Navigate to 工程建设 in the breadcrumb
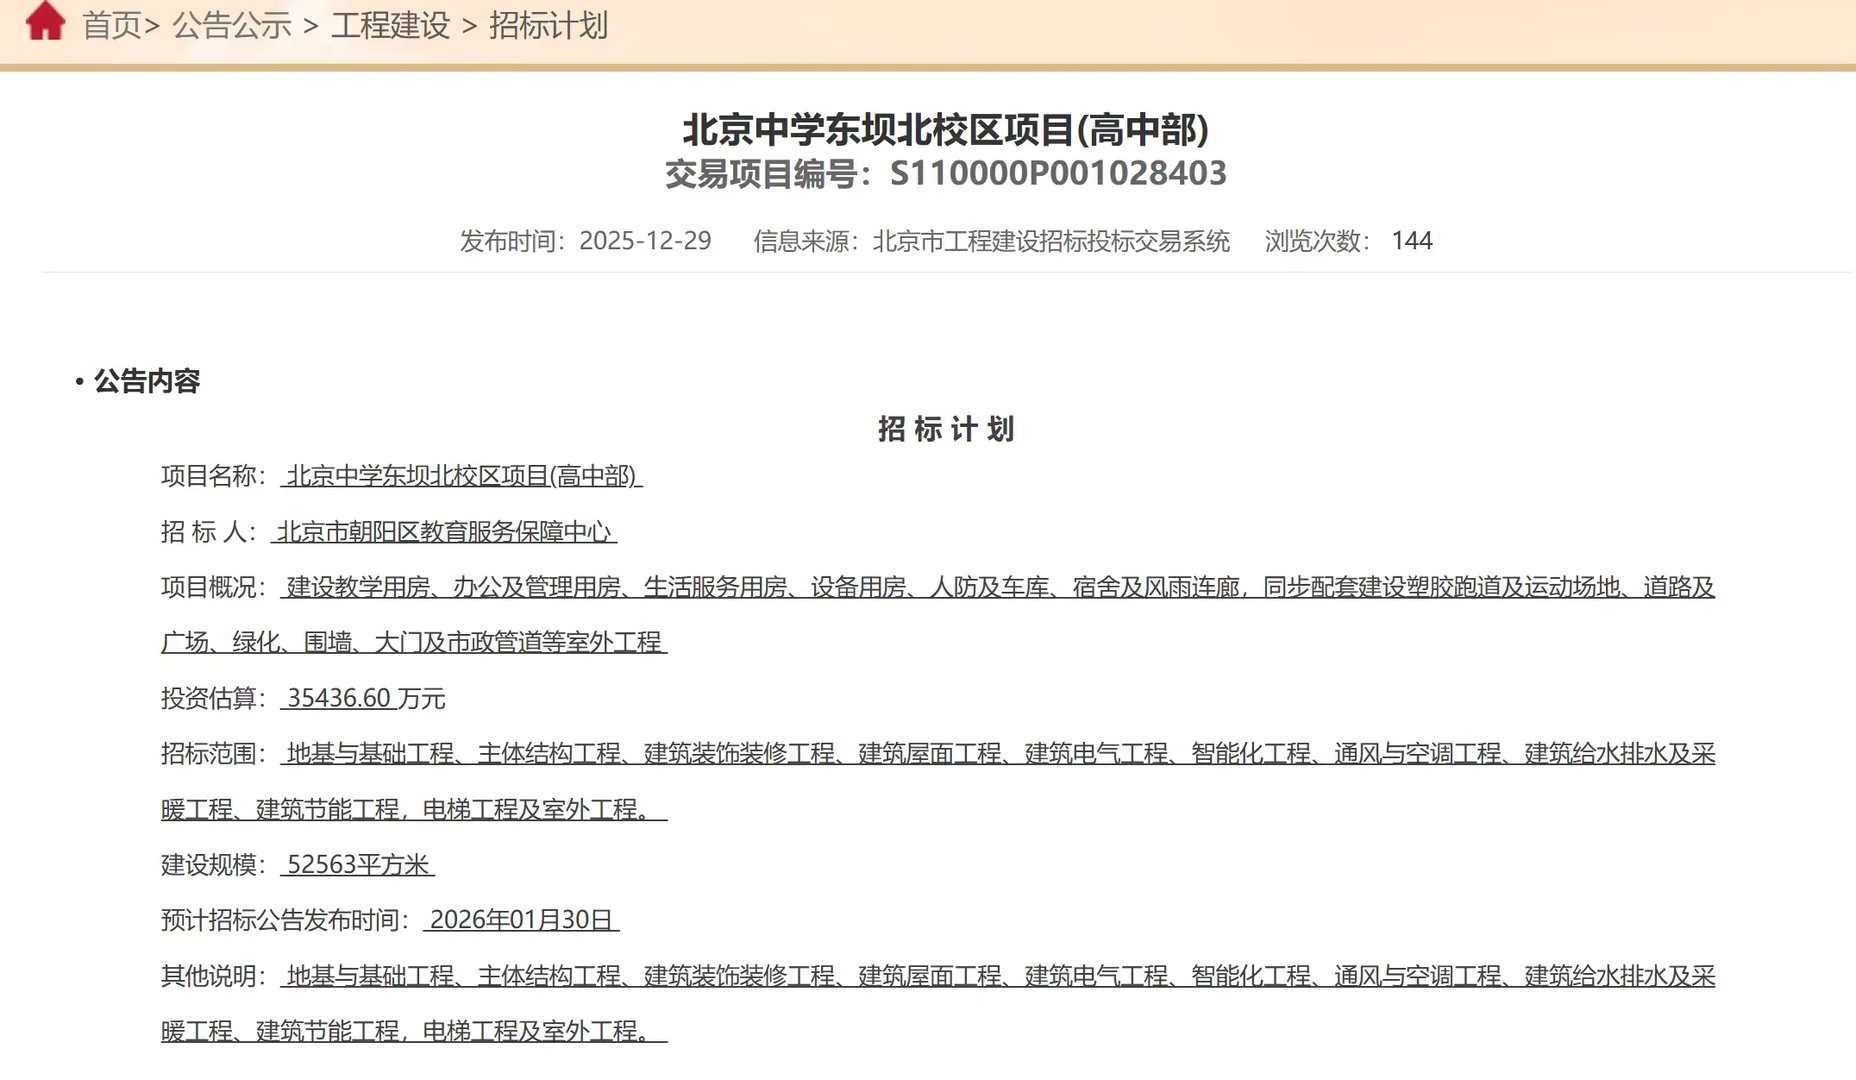 pos(390,26)
